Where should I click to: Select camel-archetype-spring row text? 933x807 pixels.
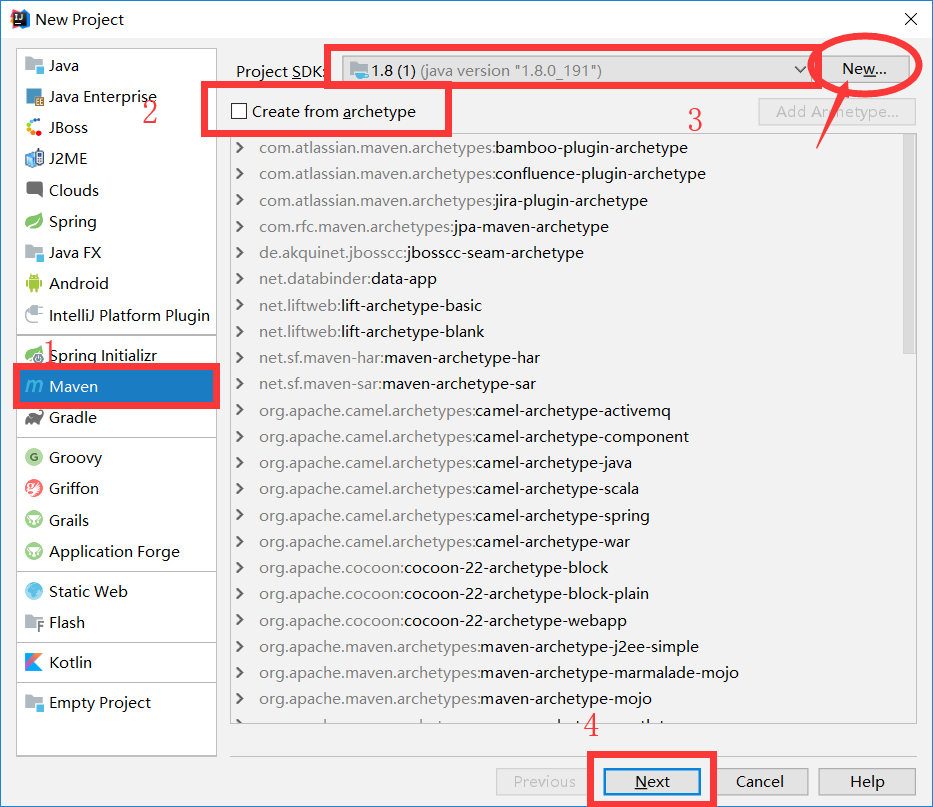pyautogui.click(x=454, y=515)
